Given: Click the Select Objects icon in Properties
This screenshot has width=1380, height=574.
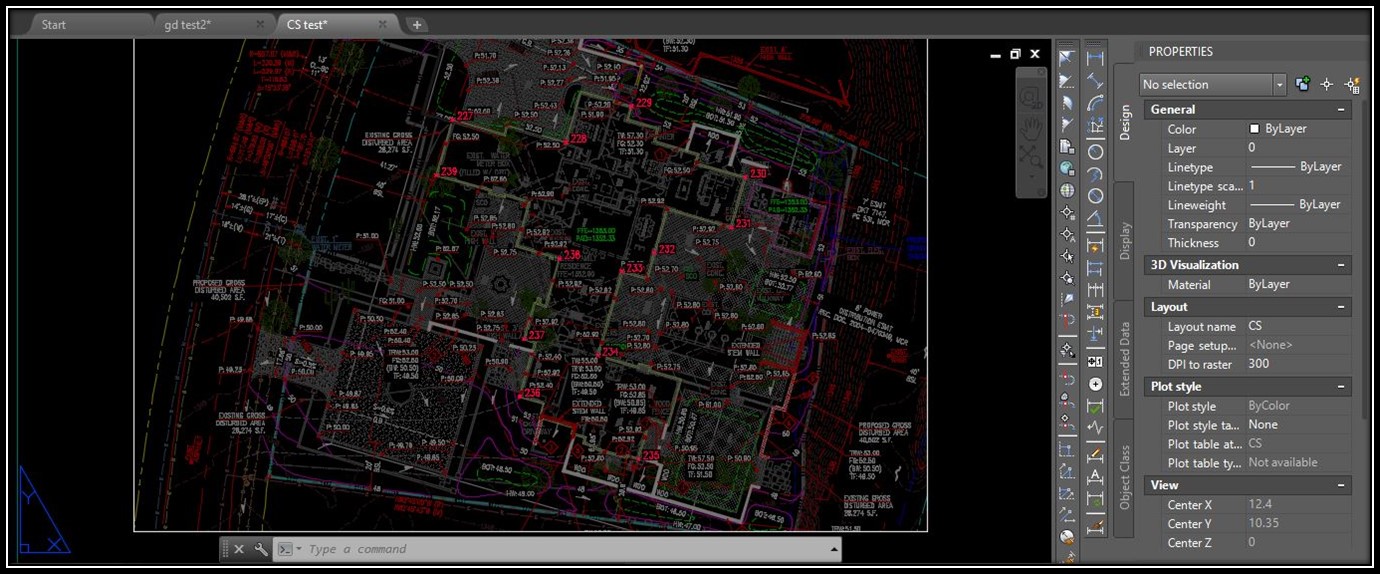Looking at the screenshot, I should [x=1327, y=85].
